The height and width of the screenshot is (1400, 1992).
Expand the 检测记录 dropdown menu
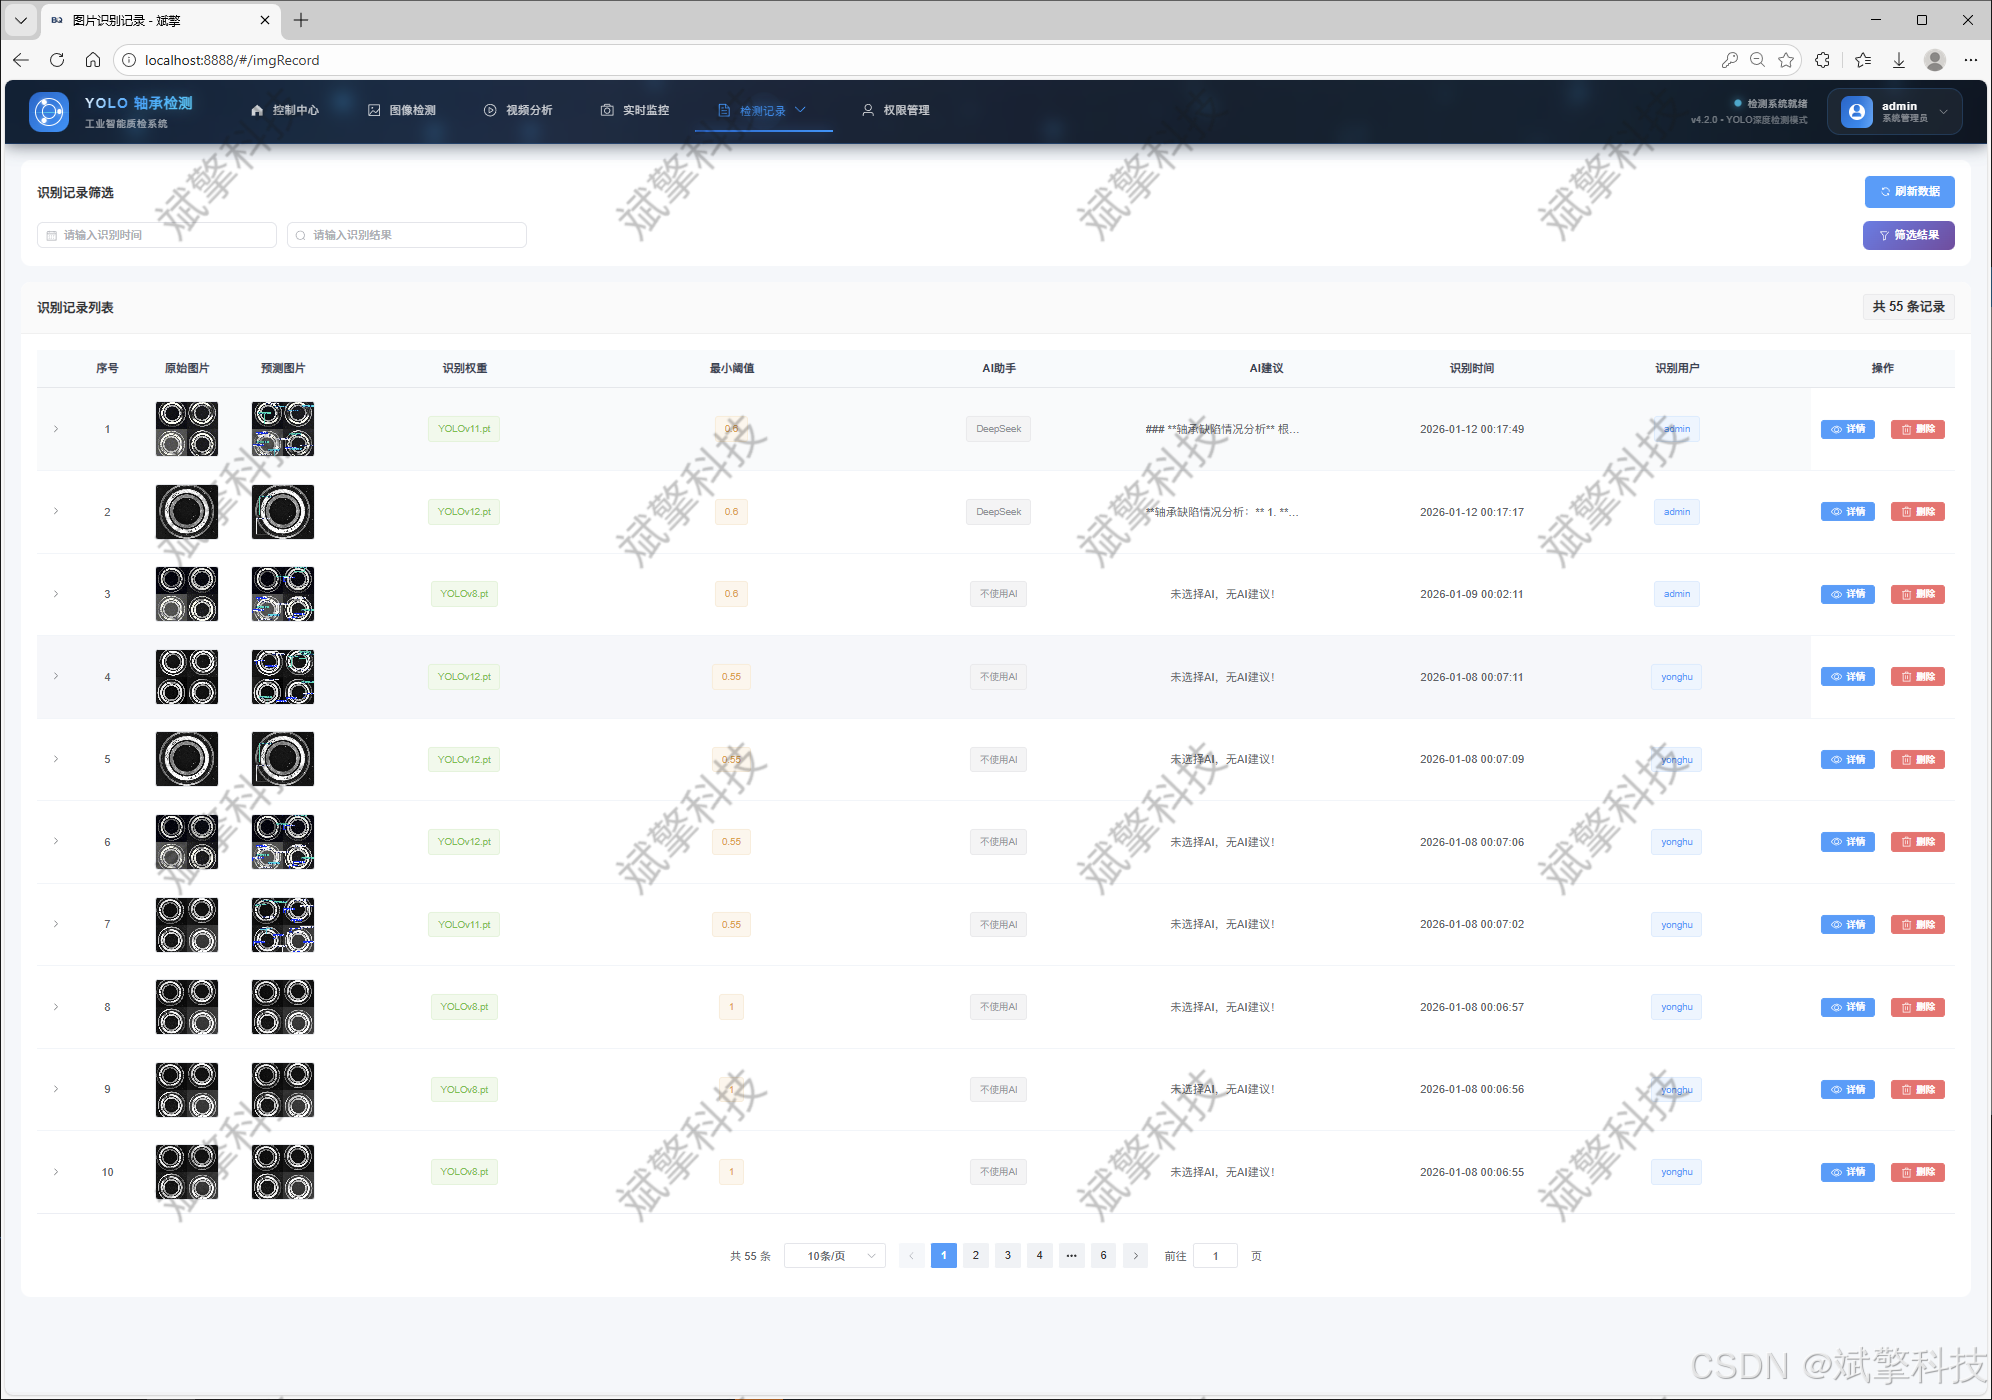(x=763, y=110)
